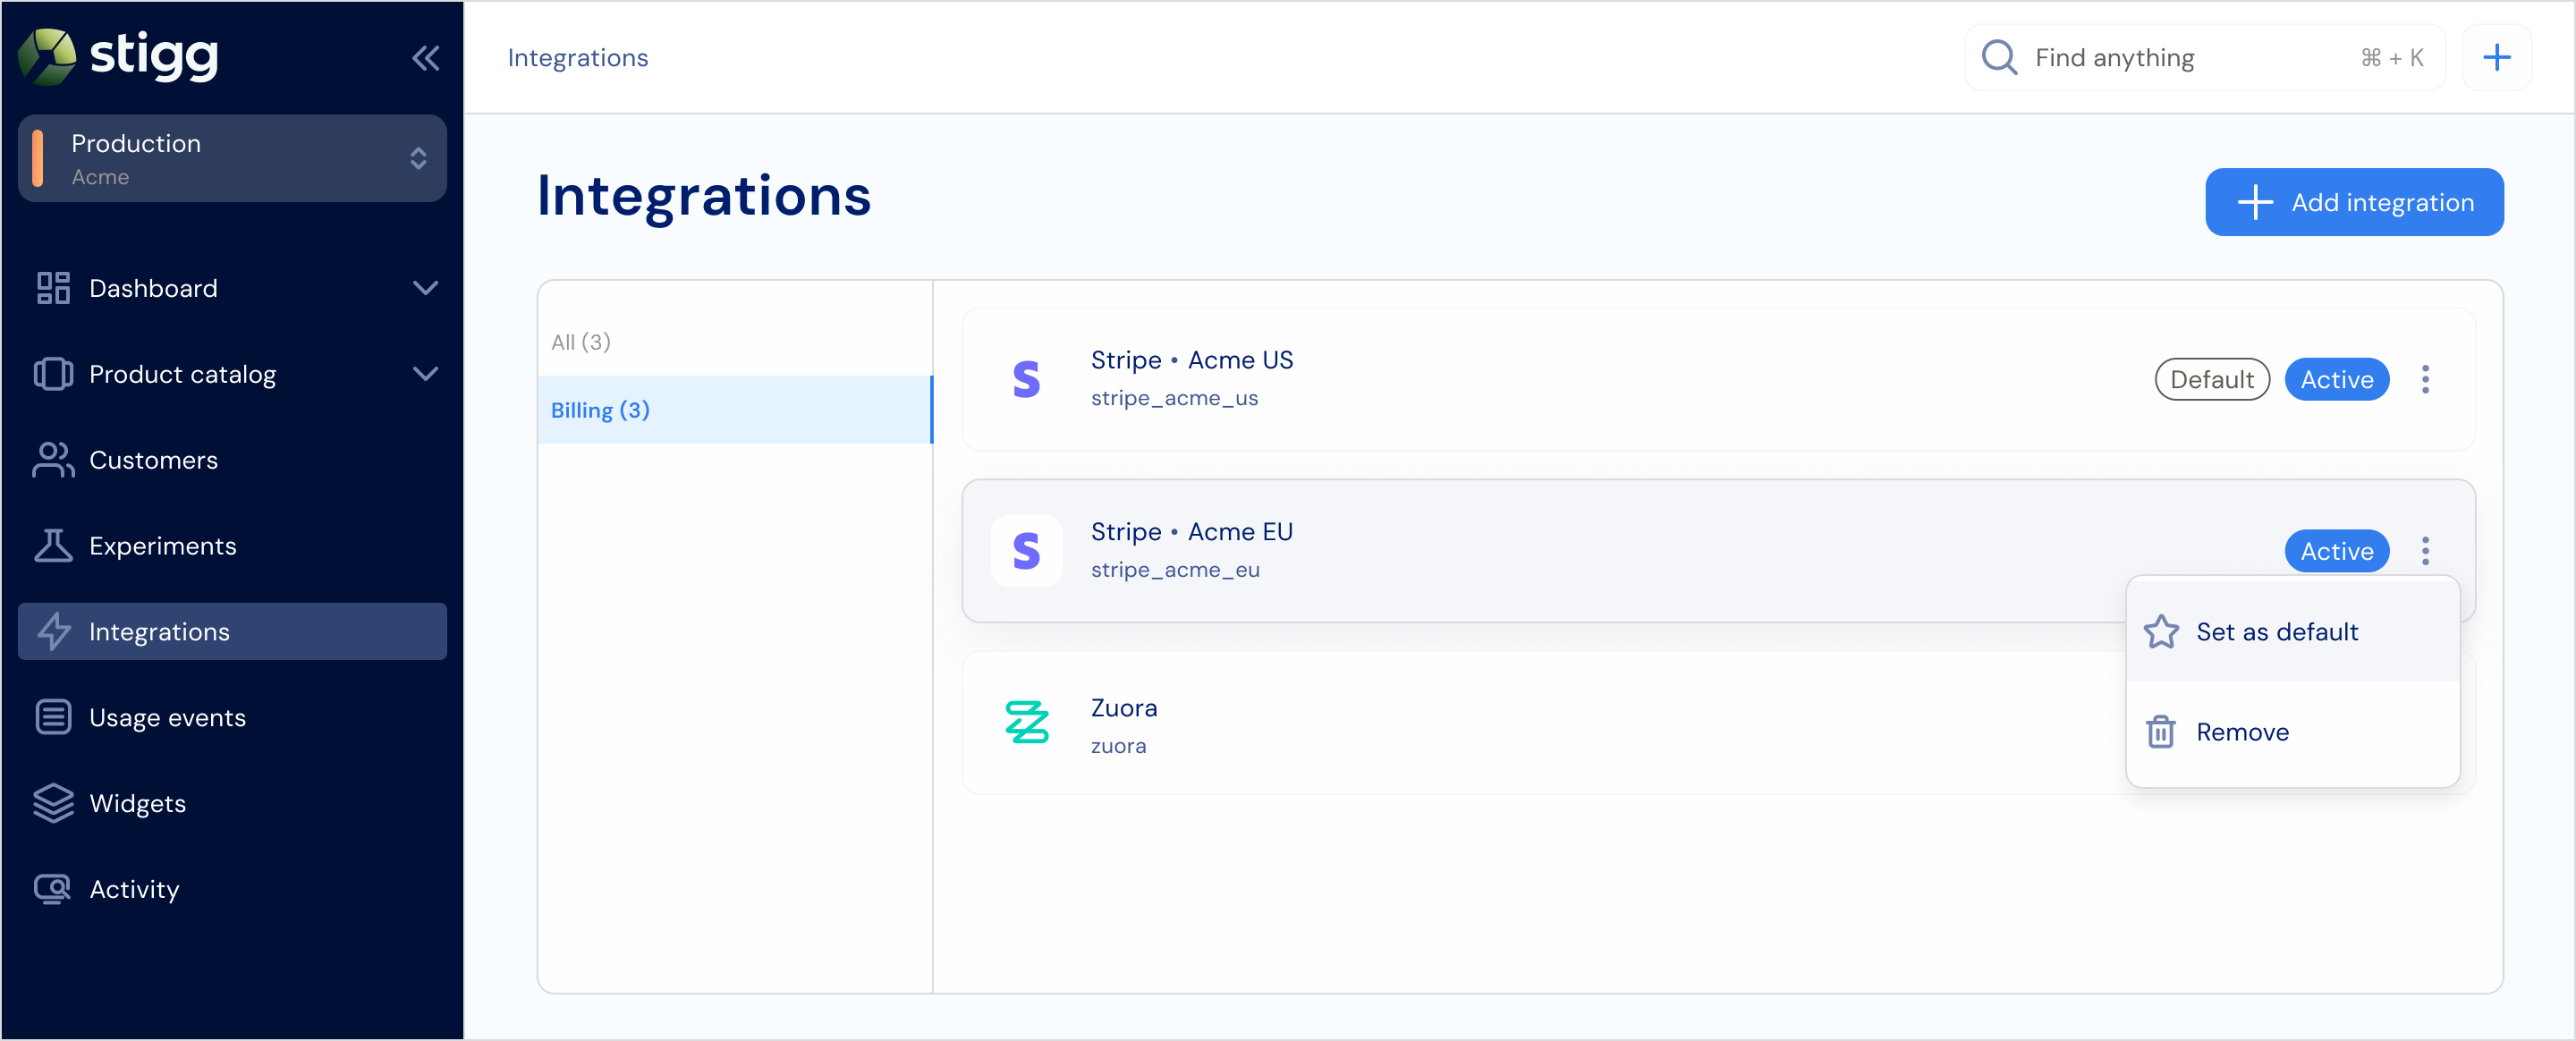Click the trash icon beside Remove
The width and height of the screenshot is (2576, 1041).
coord(2160,732)
